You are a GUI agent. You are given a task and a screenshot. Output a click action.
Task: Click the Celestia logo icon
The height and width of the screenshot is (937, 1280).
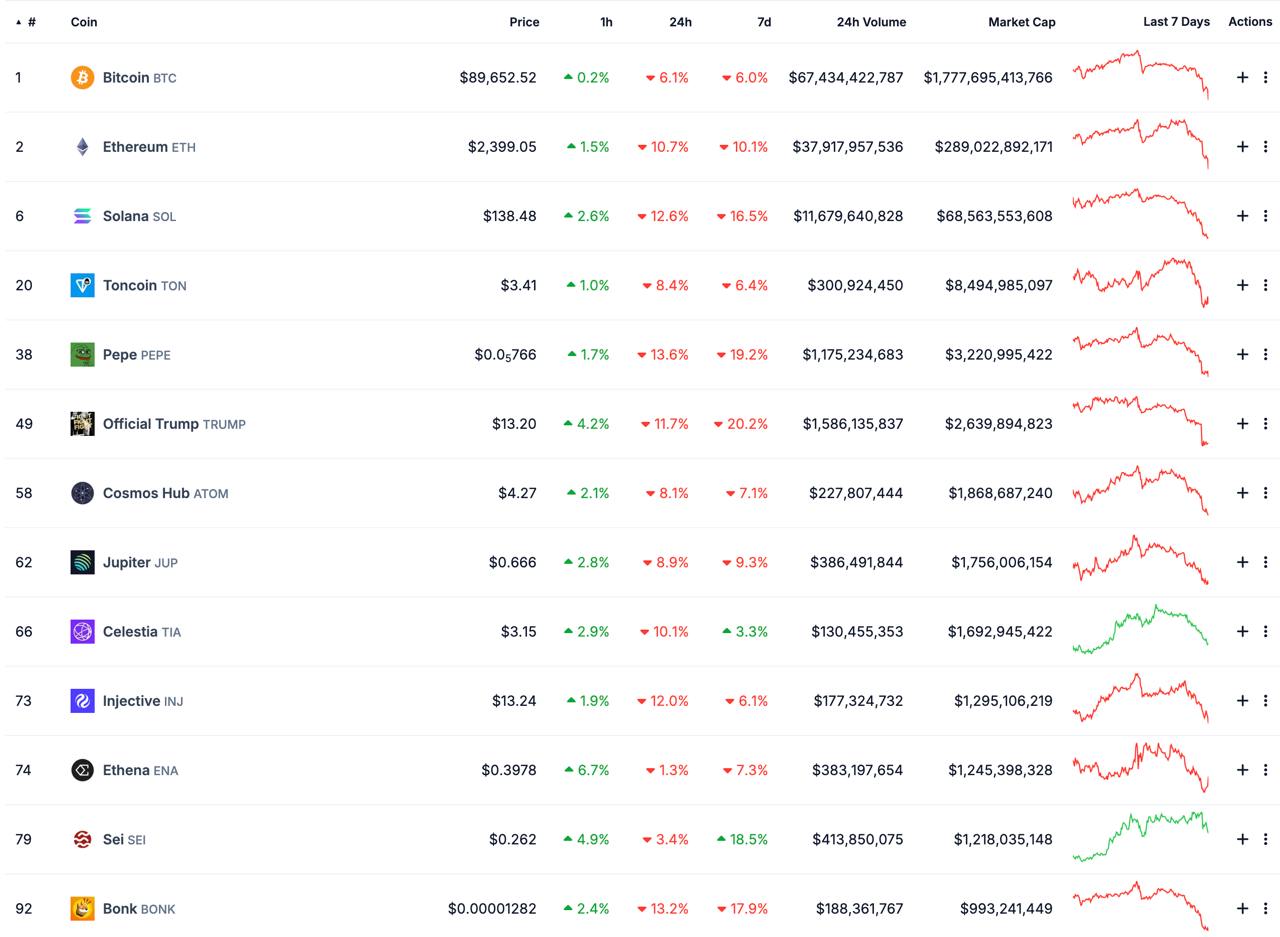[x=82, y=631]
